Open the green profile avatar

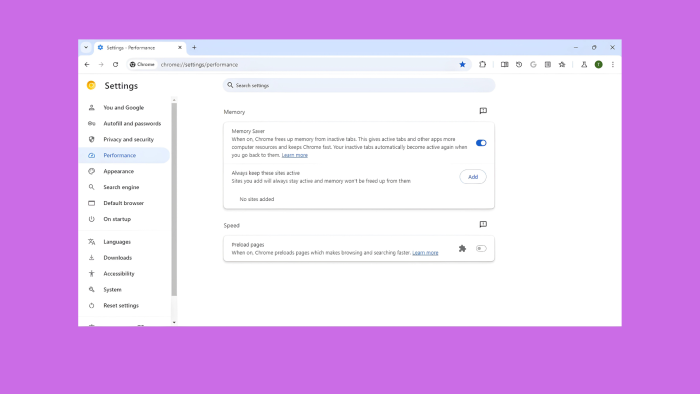[x=599, y=65]
